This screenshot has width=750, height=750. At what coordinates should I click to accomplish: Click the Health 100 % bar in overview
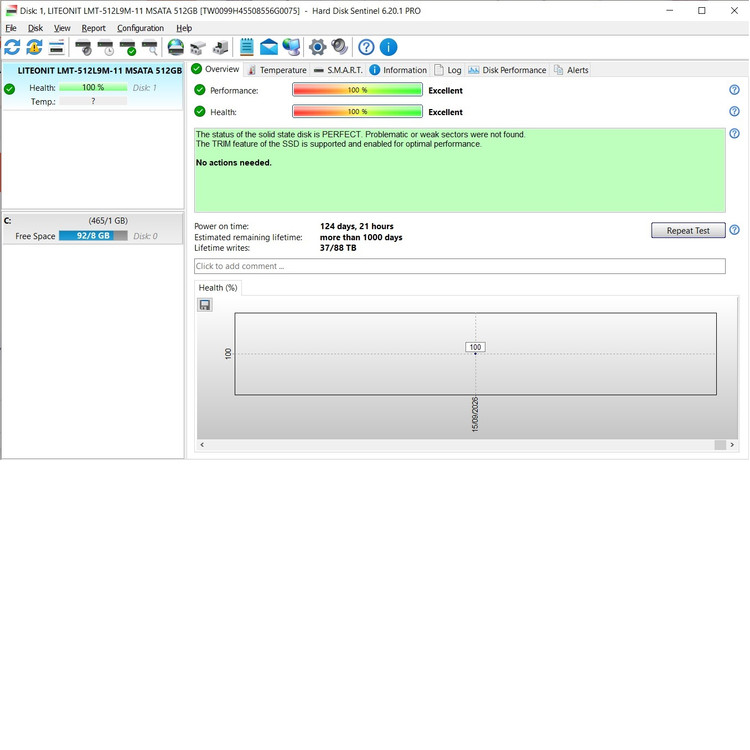coord(357,111)
